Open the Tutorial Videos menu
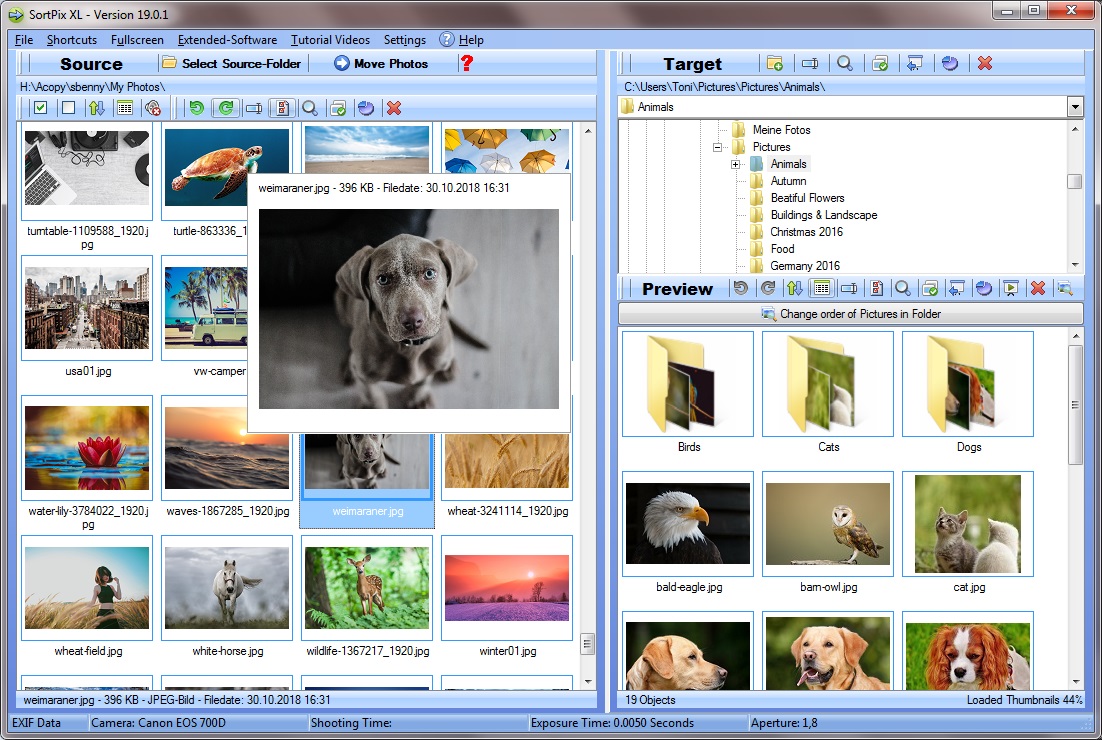The height and width of the screenshot is (740, 1102). point(330,40)
